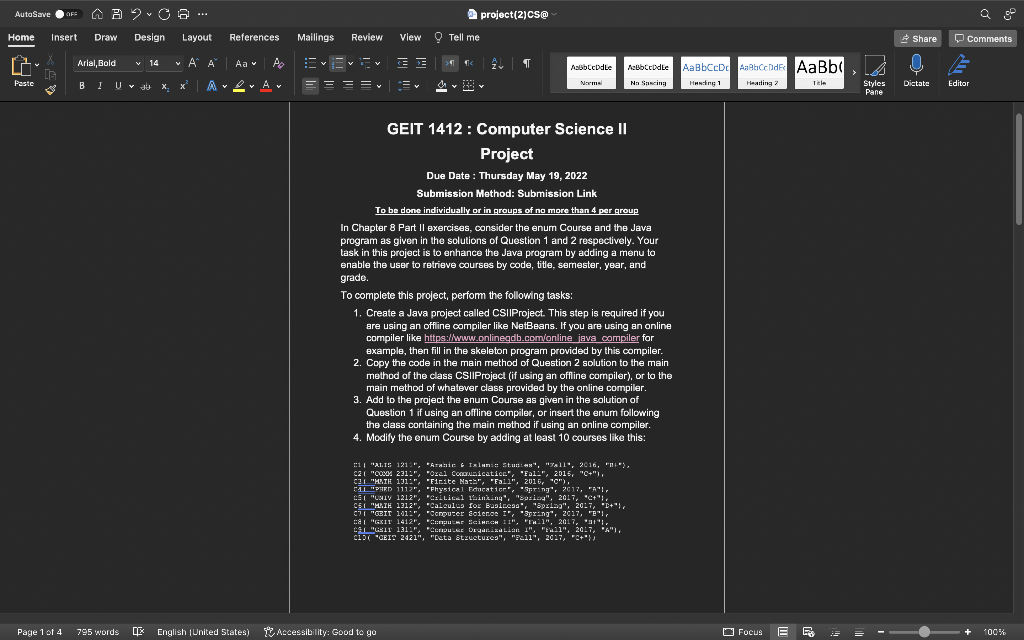Image resolution: width=1024 pixels, height=640 pixels.
Task: Decrease indent of paragraph
Action: (x=402, y=63)
